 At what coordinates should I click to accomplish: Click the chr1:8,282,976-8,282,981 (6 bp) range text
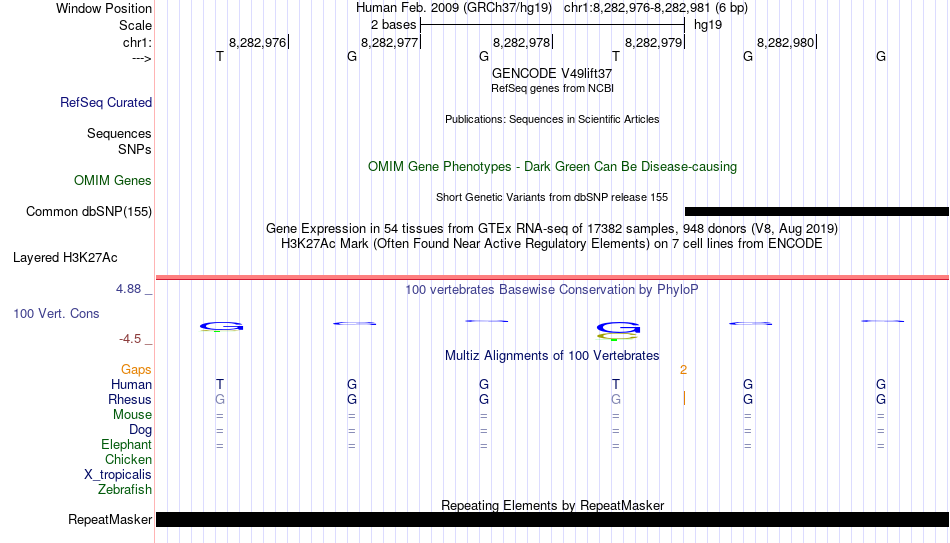tap(656, 8)
